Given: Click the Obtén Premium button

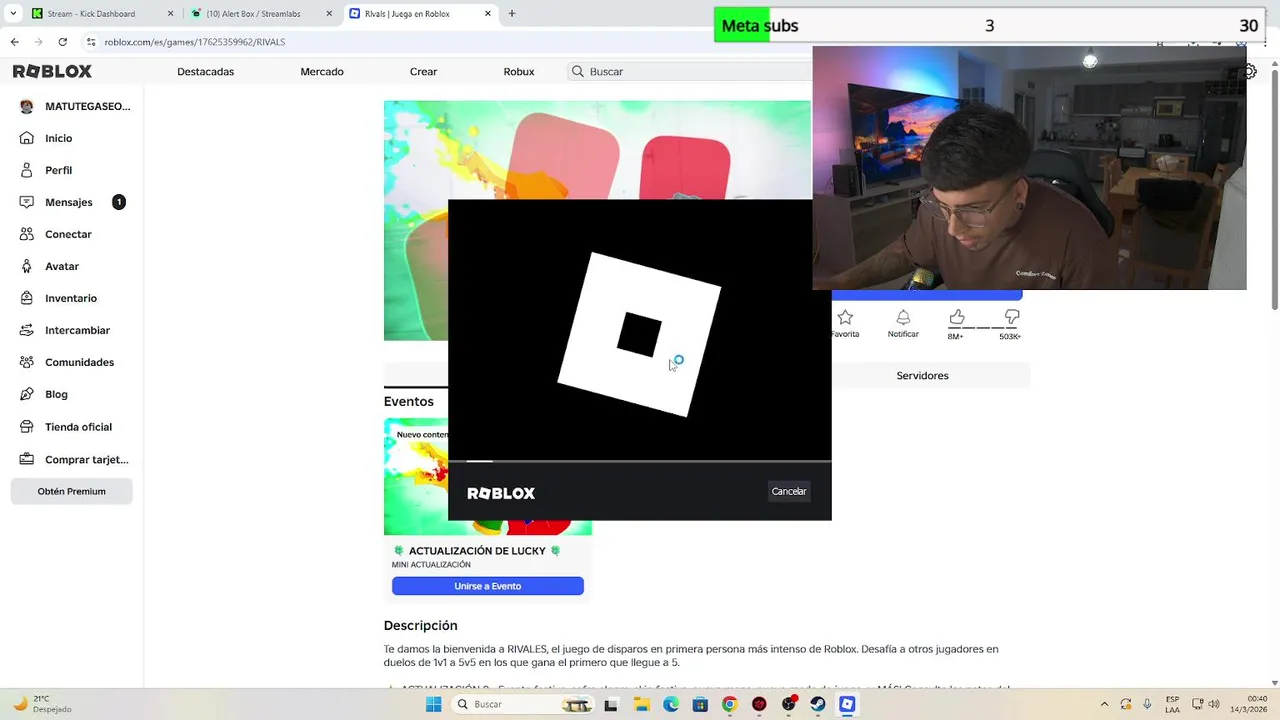Looking at the screenshot, I should pos(72,491).
